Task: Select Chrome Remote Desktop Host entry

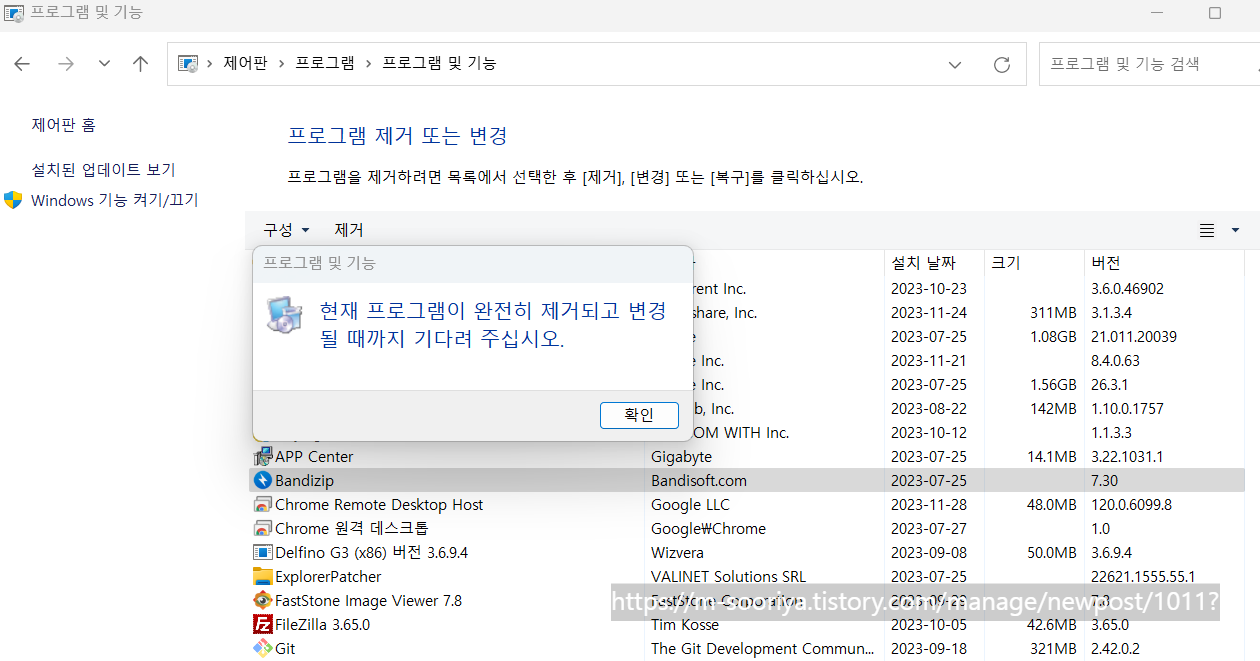Action: [379, 505]
